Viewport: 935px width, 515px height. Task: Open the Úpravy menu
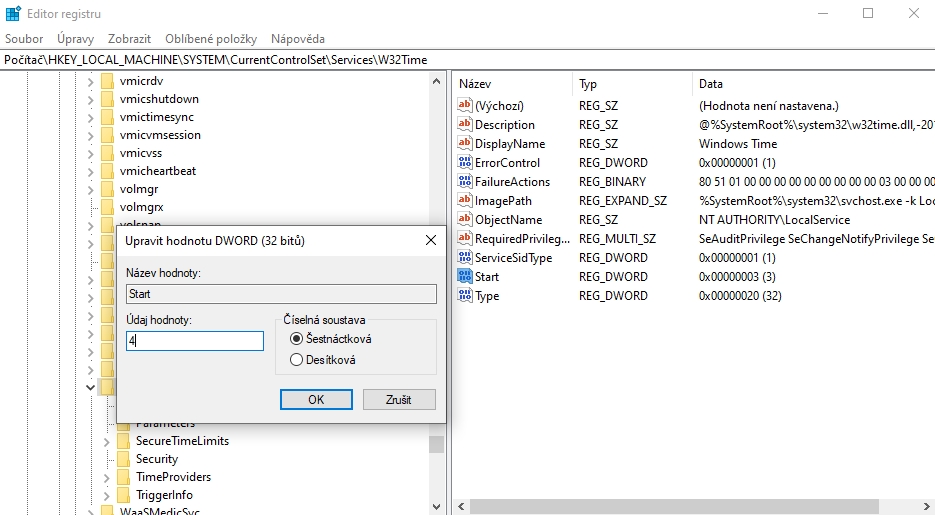coord(76,39)
